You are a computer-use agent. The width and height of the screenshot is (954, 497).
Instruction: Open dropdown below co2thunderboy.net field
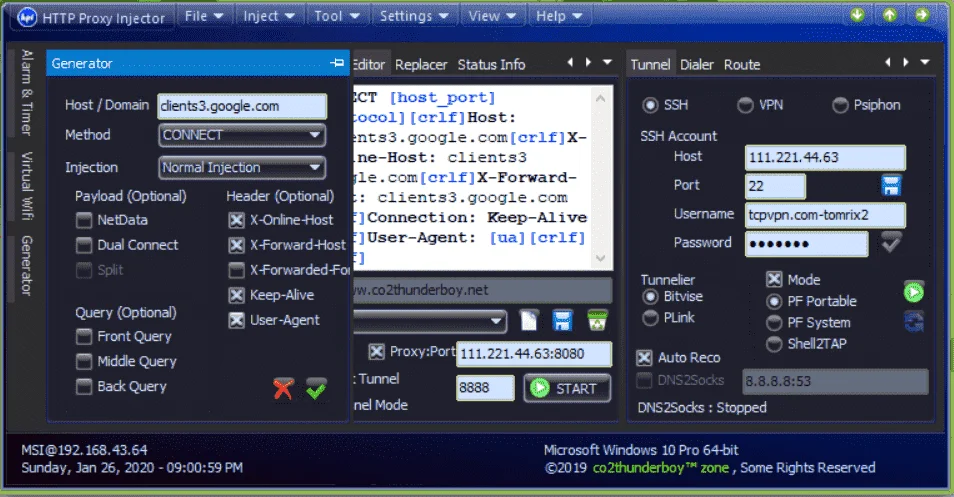[430, 321]
